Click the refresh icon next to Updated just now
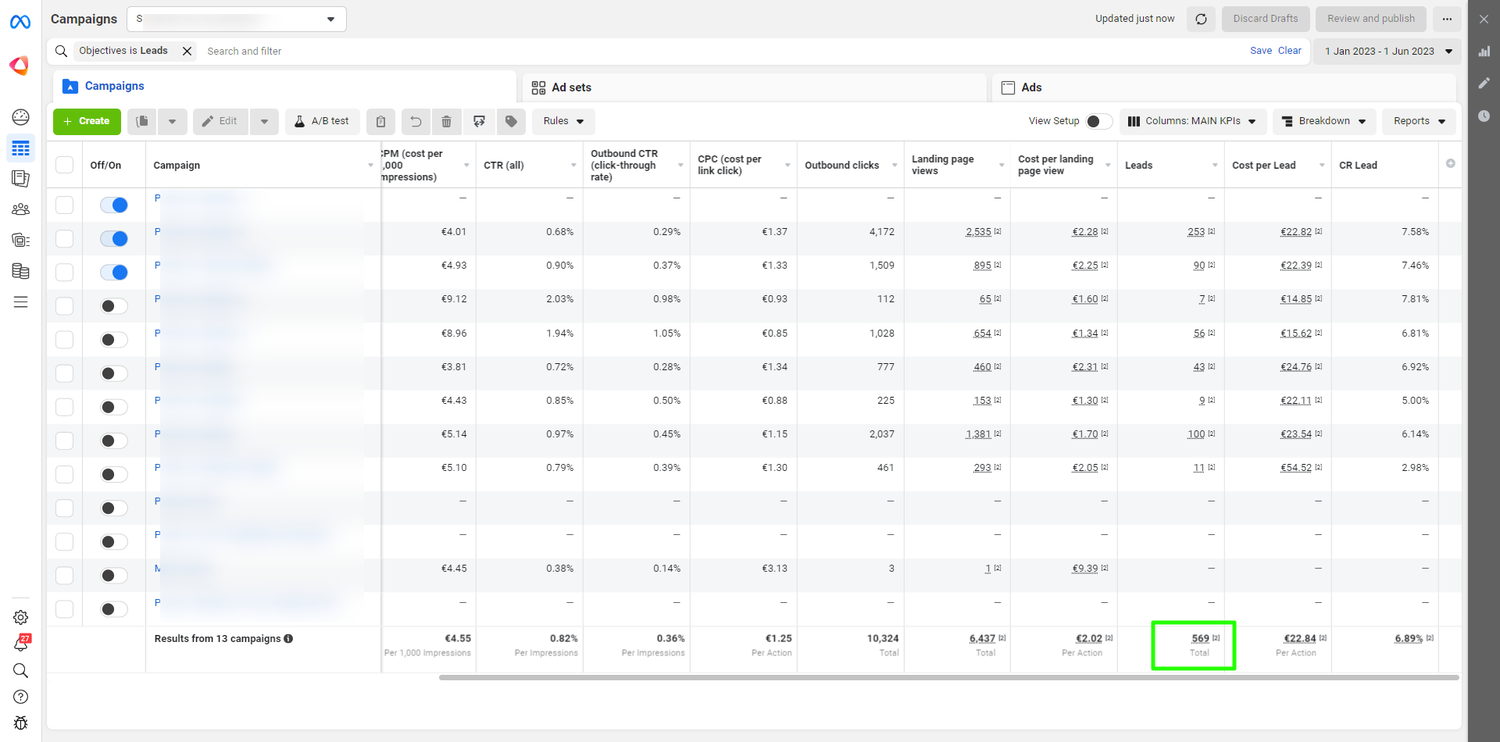This screenshot has height=742, width=1500. tap(1201, 19)
